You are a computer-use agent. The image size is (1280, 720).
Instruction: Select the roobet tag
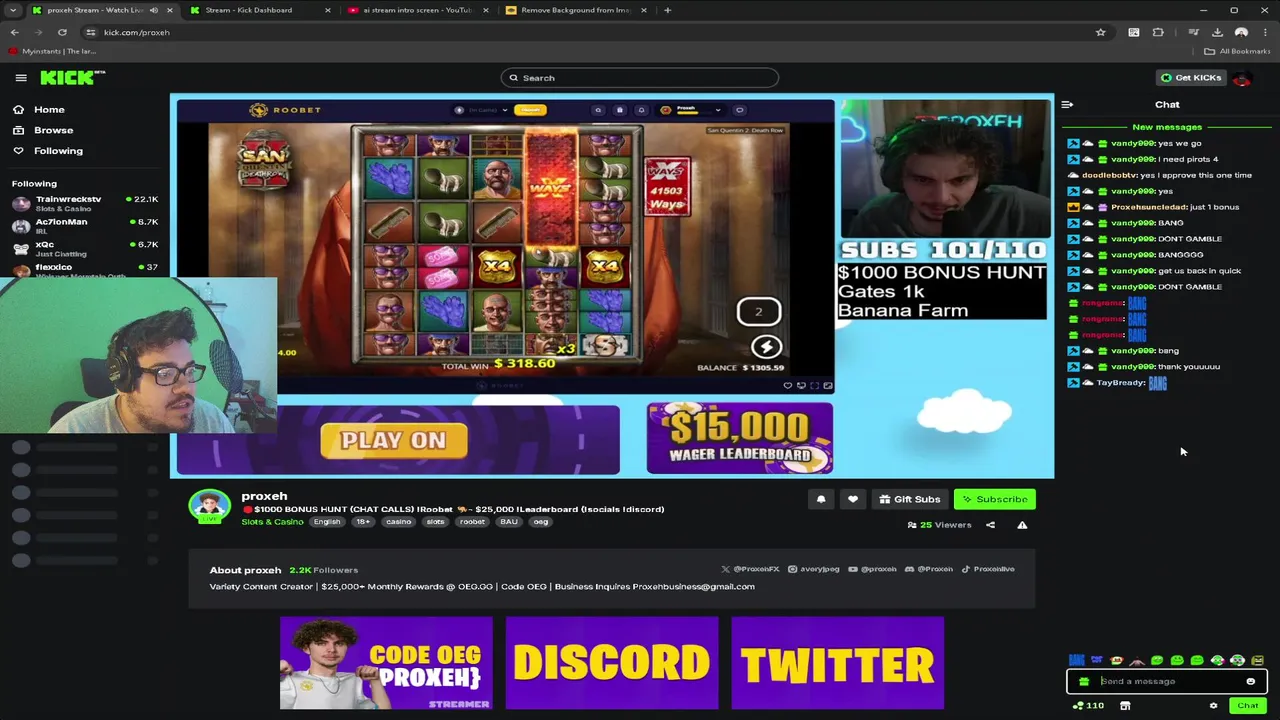click(472, 522)
